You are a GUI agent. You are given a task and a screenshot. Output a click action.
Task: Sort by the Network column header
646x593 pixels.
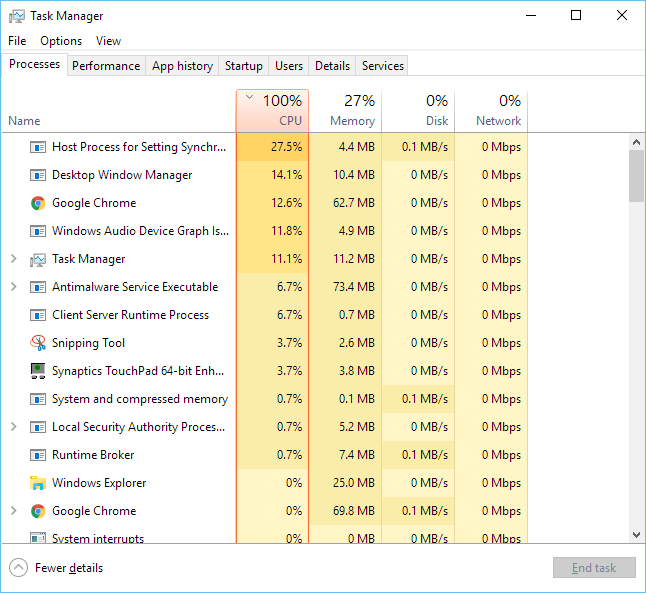click(x=491, y=111)
